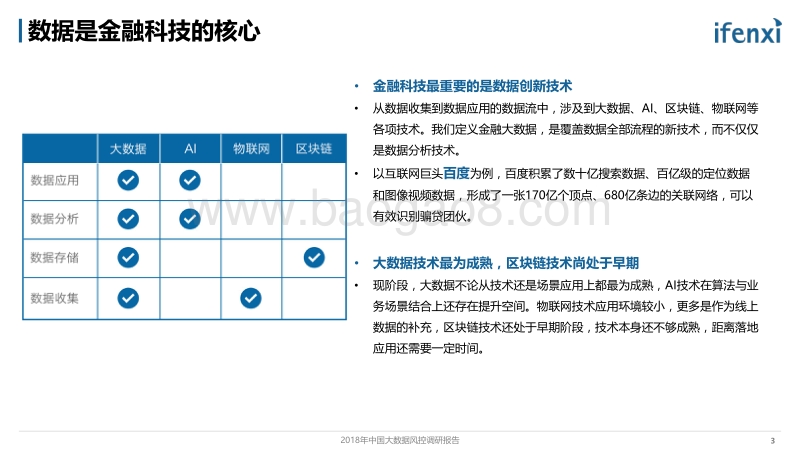
Task: Click checkmark for 数据应用 under AI
Action: (x=190, y=180)
